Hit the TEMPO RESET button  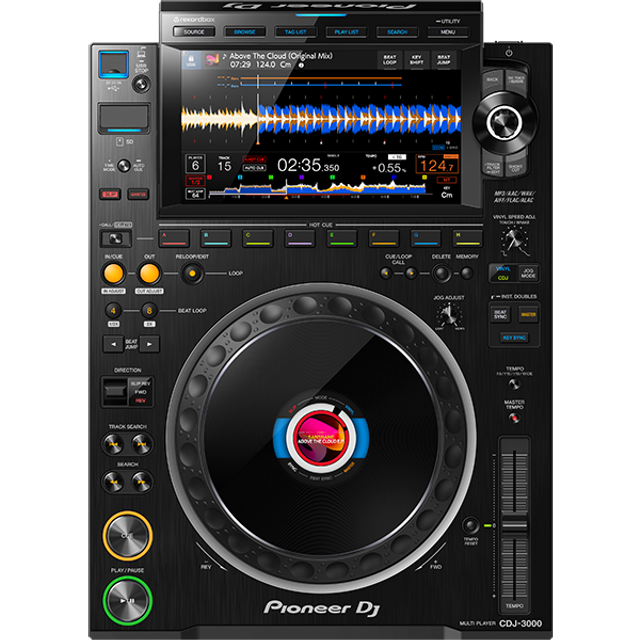[471, 525]
